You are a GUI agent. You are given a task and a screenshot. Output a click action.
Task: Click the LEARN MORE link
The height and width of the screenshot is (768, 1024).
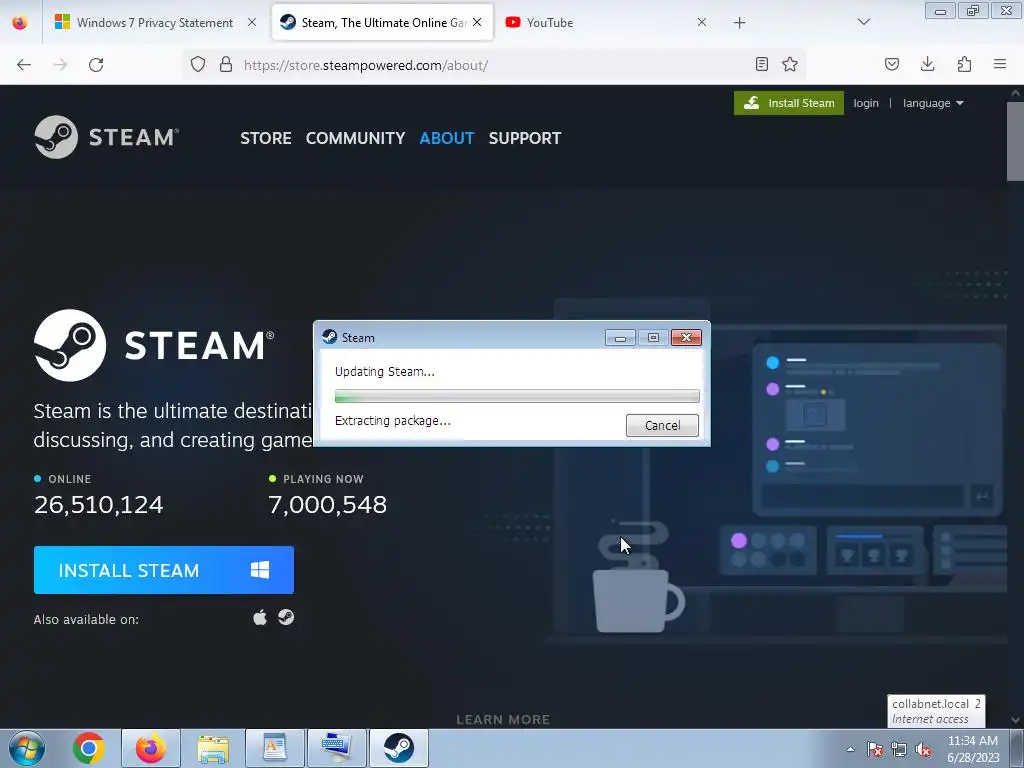tap(503, 720)
